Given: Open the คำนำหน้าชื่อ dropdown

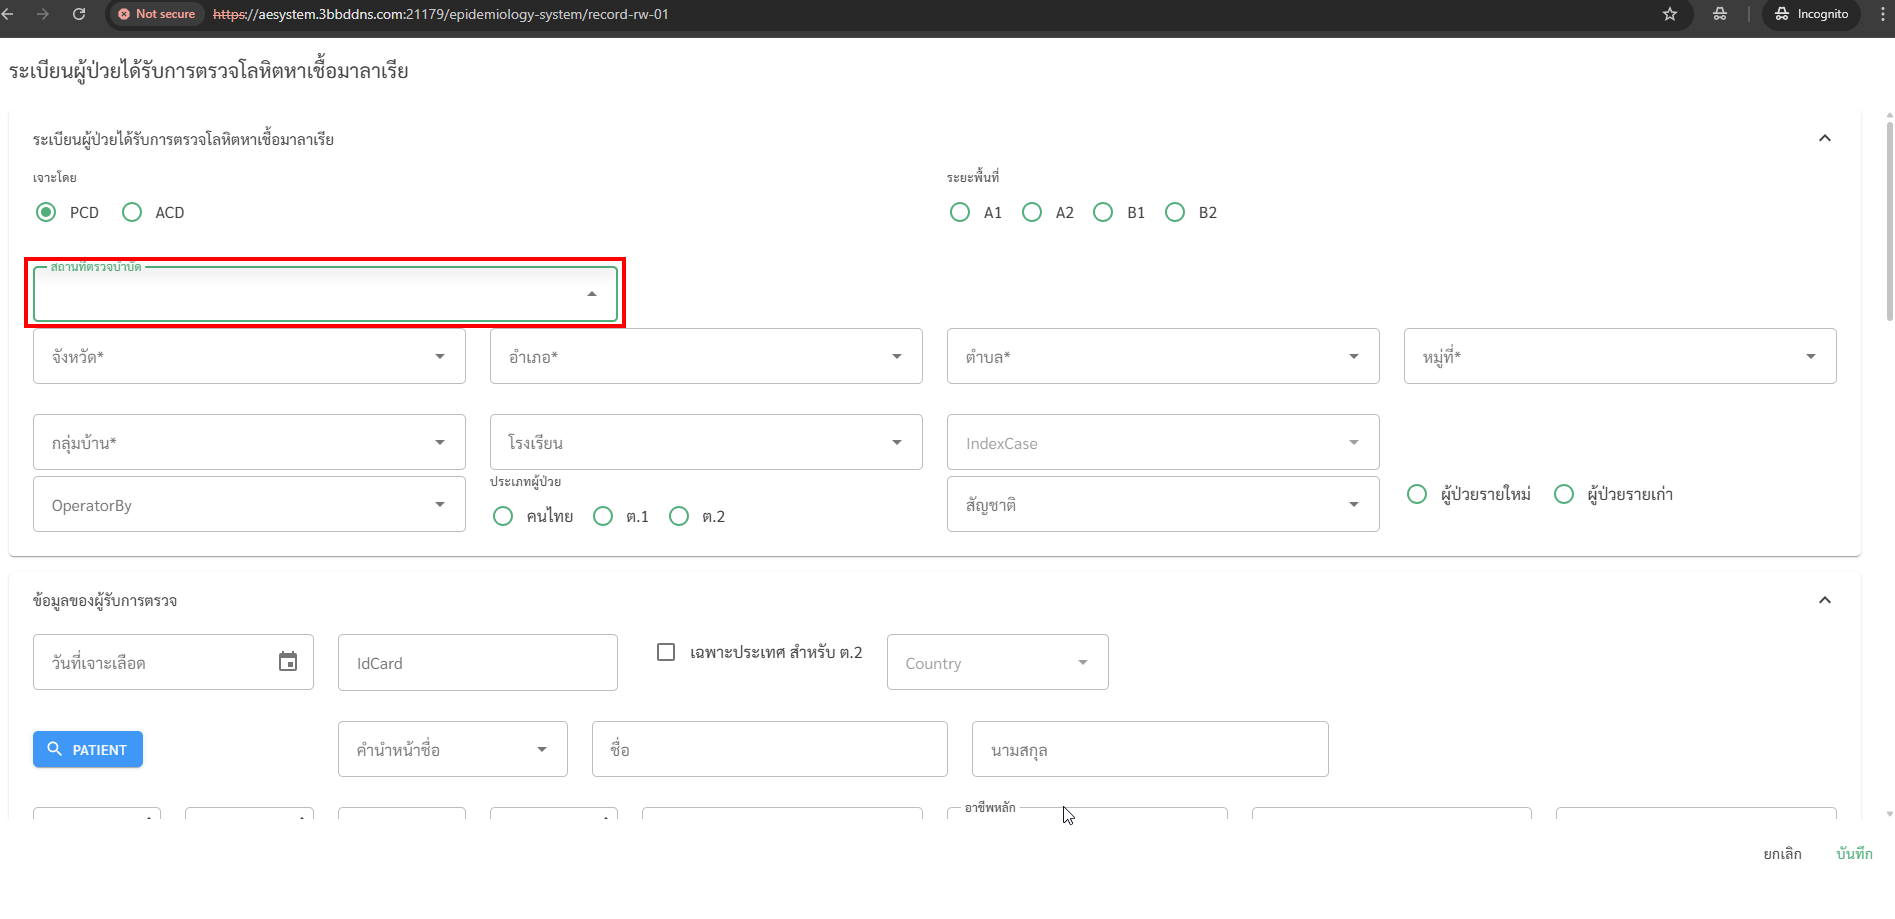Looking at the screenshot, I should click(452, 749).
